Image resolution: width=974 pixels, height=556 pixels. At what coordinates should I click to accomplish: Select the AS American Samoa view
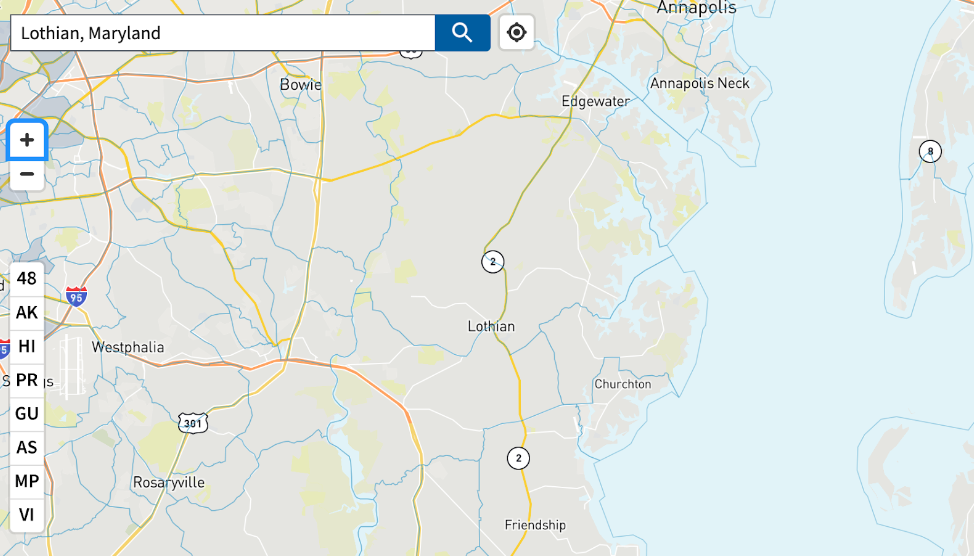coord(27,447)
